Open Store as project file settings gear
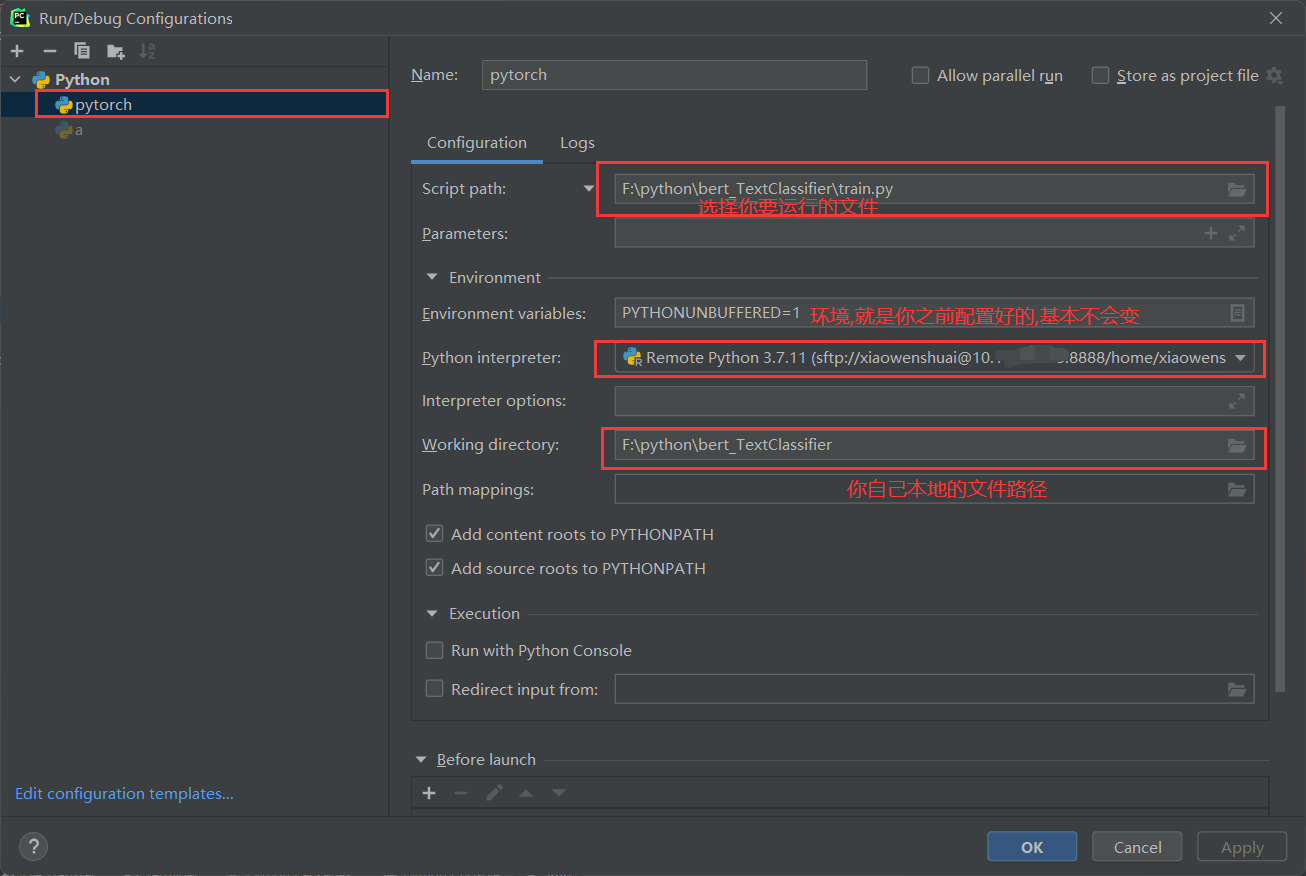Image resolution: width=1306 pixels, height=876 pixels. tap(1274, 75)
